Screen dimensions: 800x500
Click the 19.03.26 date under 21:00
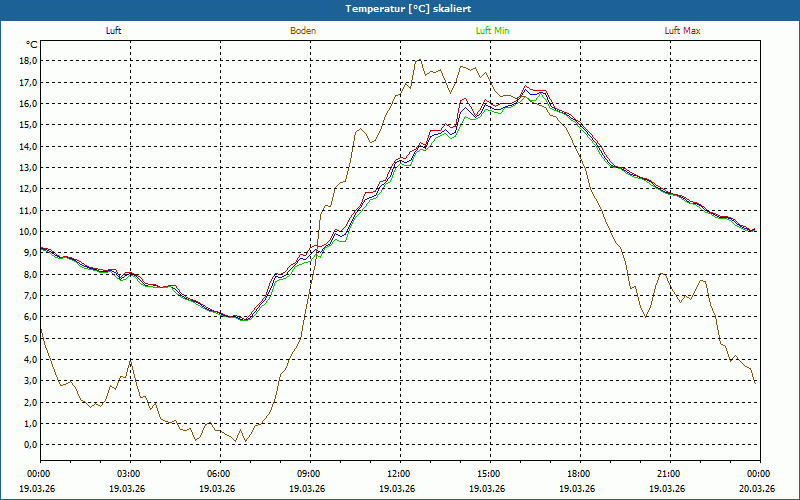point(667,488)
